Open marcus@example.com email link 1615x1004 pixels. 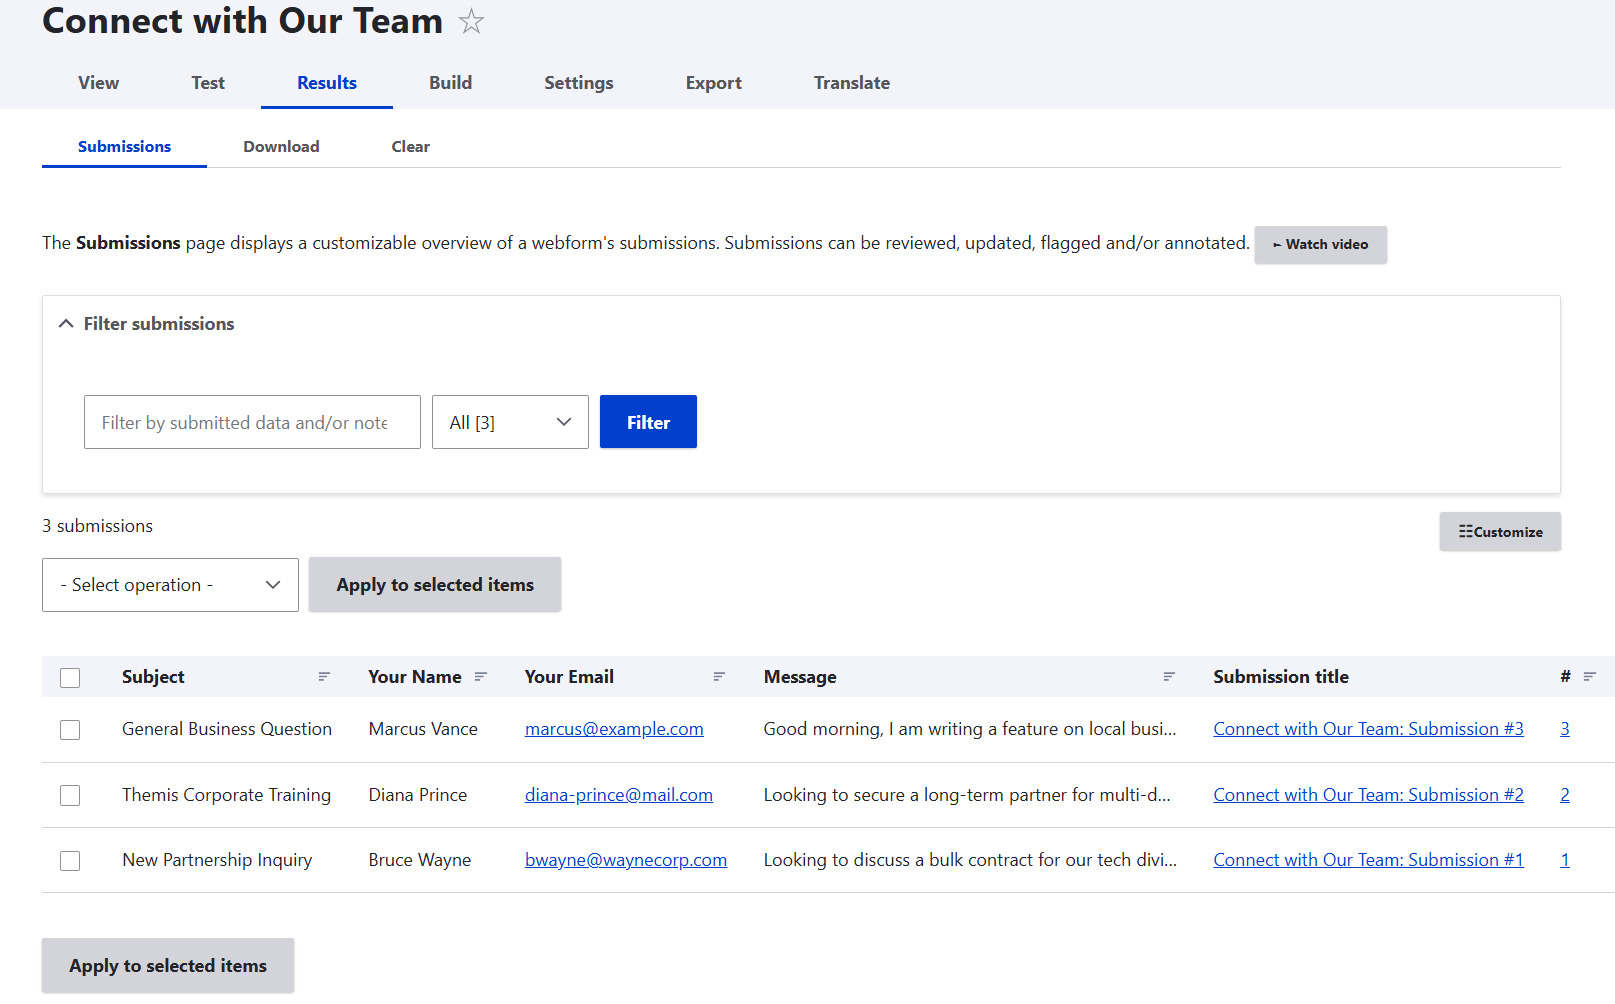pos(614,729)
